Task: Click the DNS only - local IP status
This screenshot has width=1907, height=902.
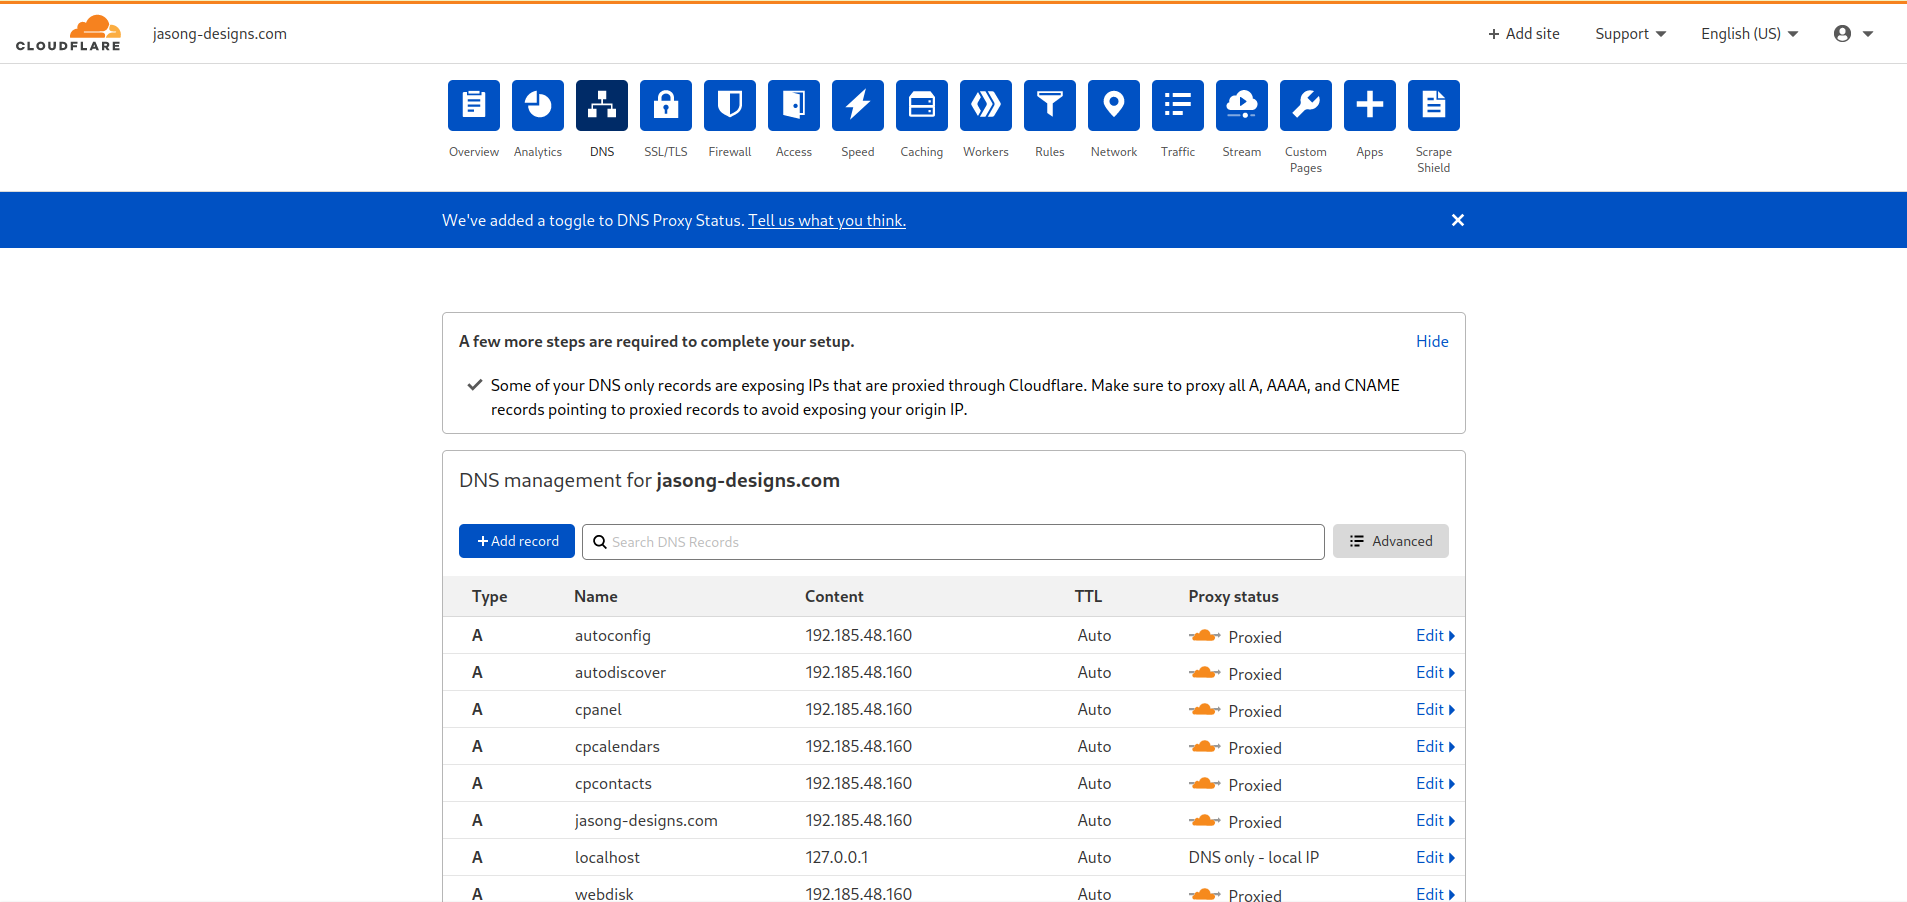Action: tap(1254, 858)
